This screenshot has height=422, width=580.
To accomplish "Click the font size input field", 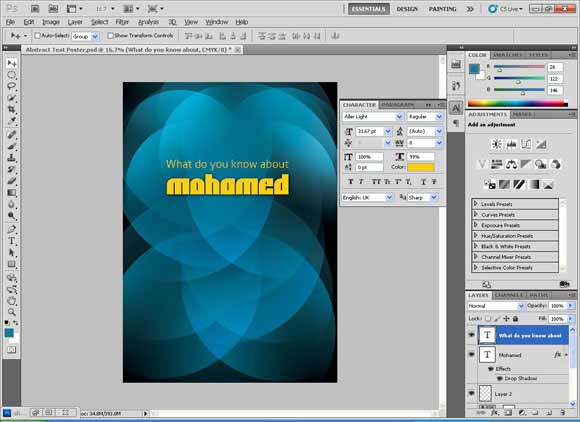I will 370,131.
